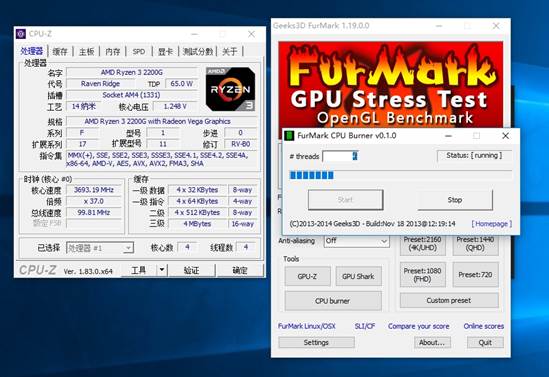Select Preset:1080 (FHD) benchmark
Viewport: 549px width, 377px height.
423,275
